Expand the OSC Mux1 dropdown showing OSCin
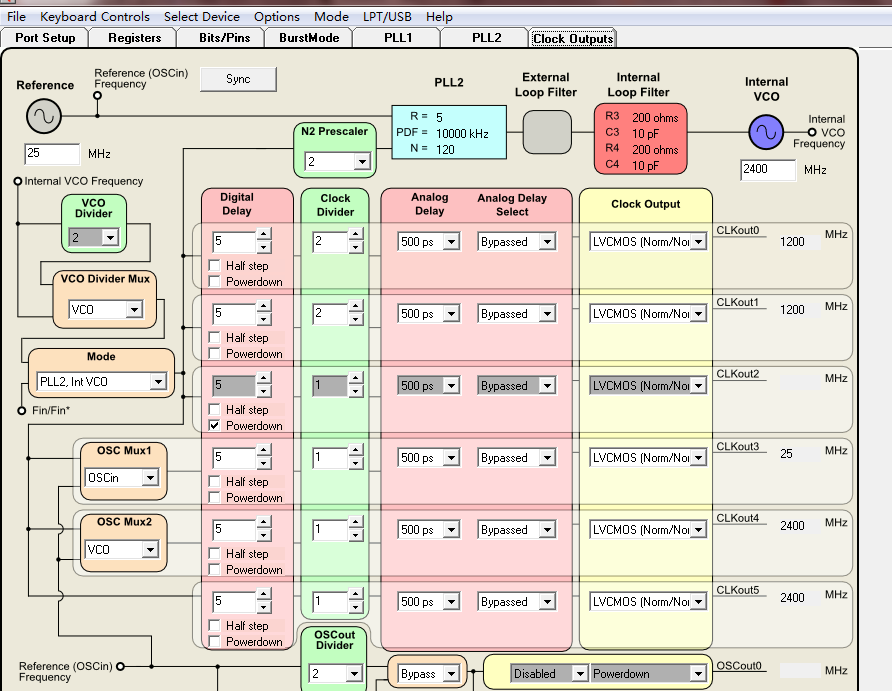Image resolution: width=892 pixels, height=691 pixels. pyautogui.click(x=150, y=478)
